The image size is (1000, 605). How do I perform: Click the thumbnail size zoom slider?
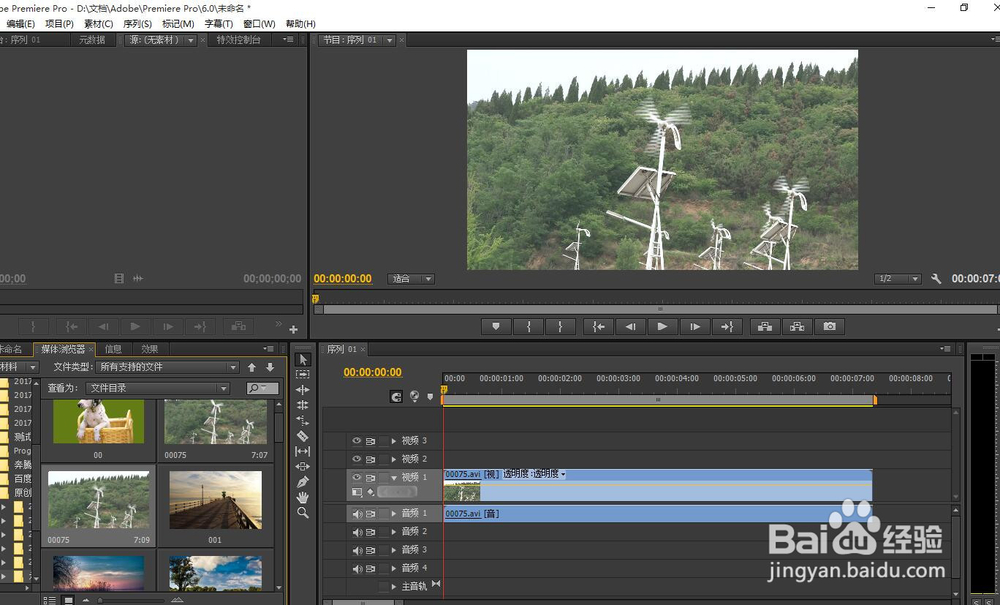(x=100, y=600)
